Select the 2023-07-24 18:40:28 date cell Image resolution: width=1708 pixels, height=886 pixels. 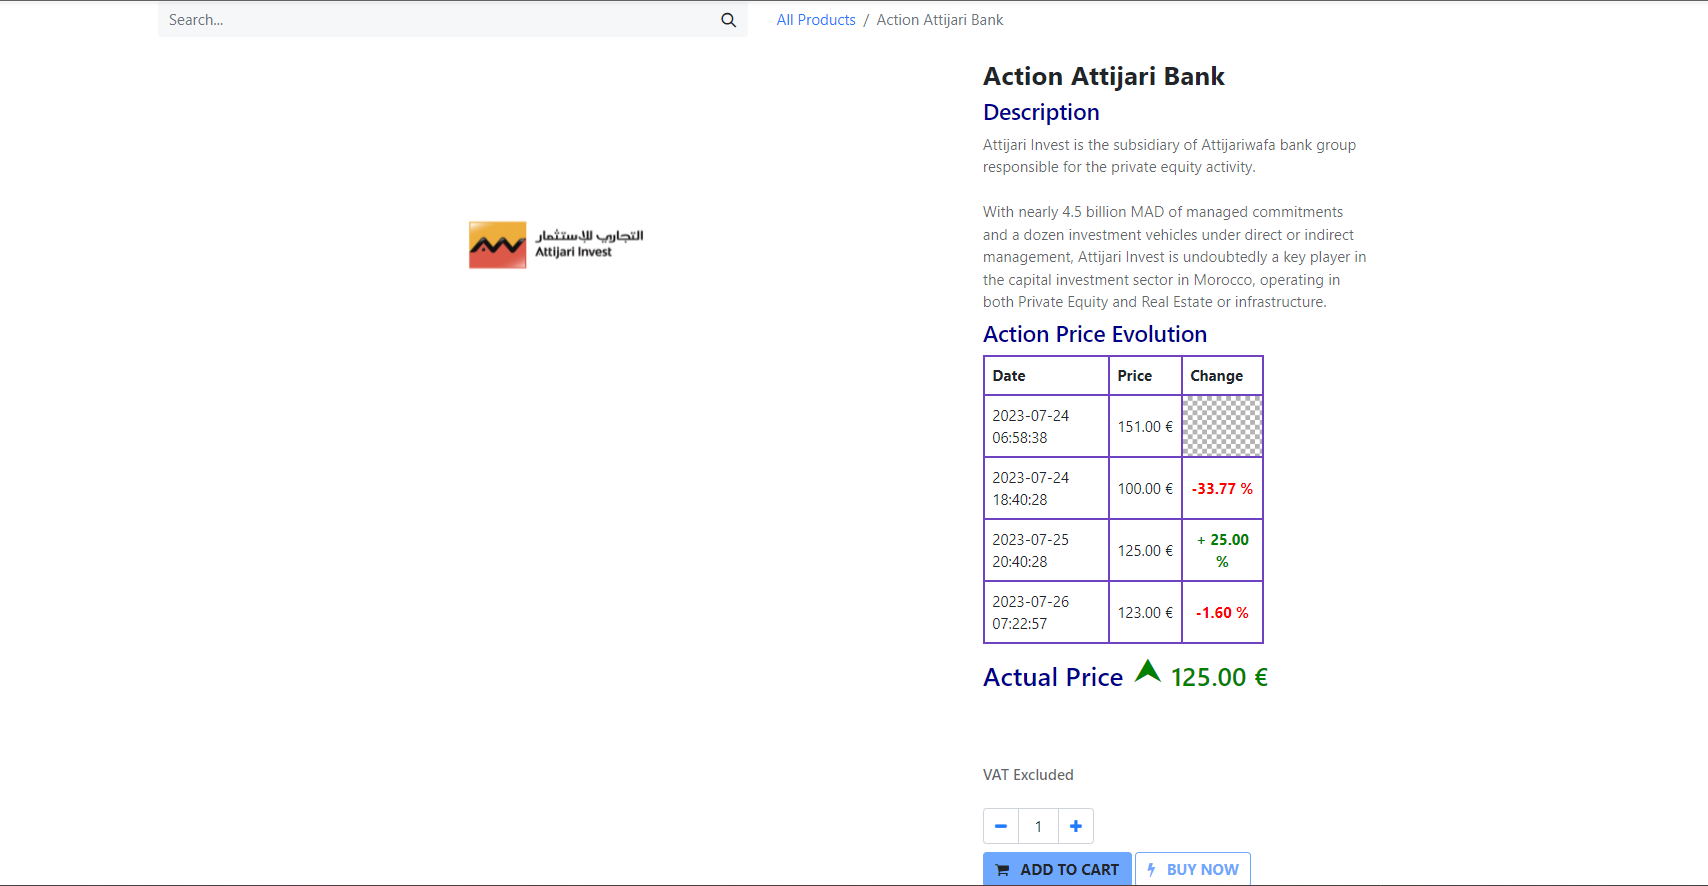(x=1046, y=488)
